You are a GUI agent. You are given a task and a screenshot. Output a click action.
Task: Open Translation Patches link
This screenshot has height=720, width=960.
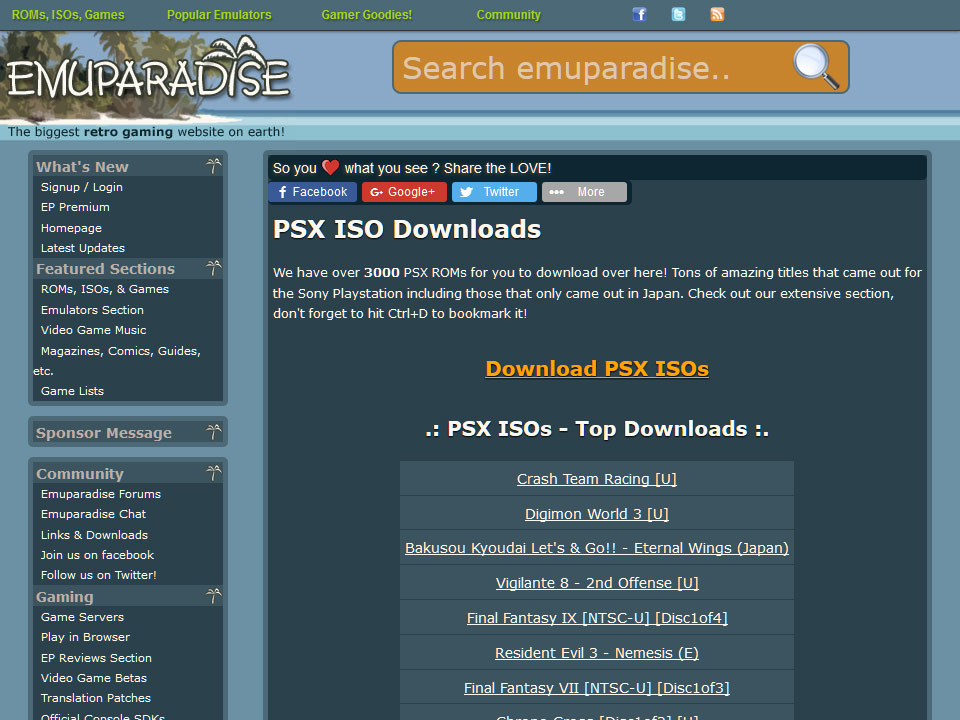(x=96, y=698)
